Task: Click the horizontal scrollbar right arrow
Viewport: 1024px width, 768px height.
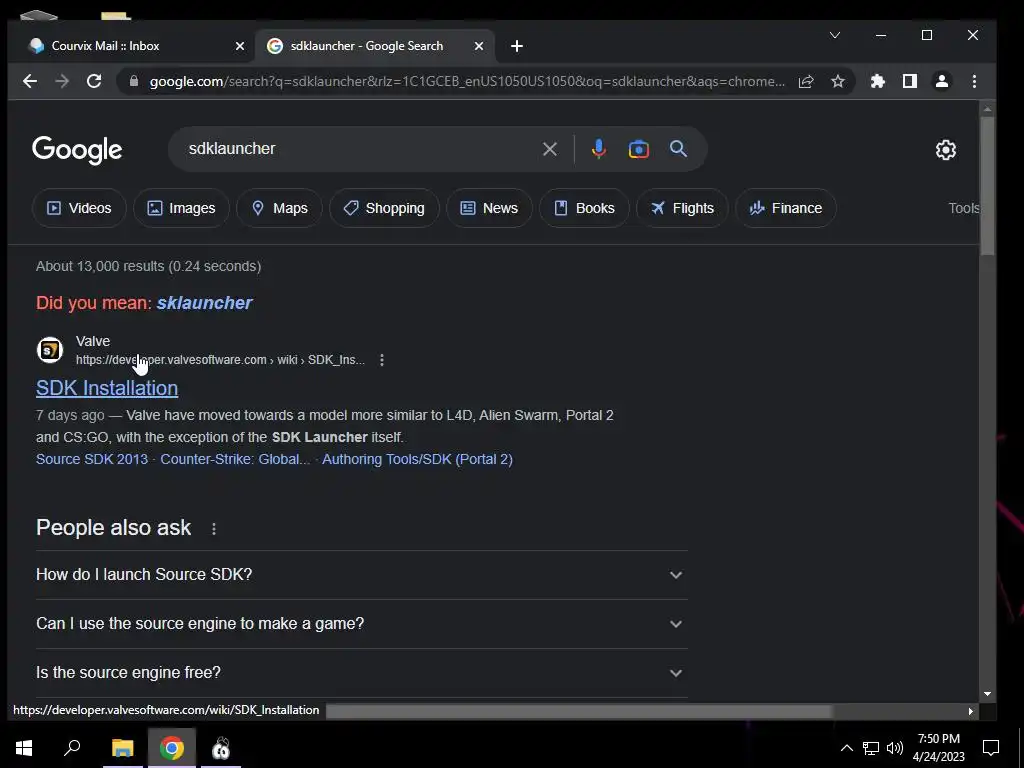Action: (x=970, y=711)
